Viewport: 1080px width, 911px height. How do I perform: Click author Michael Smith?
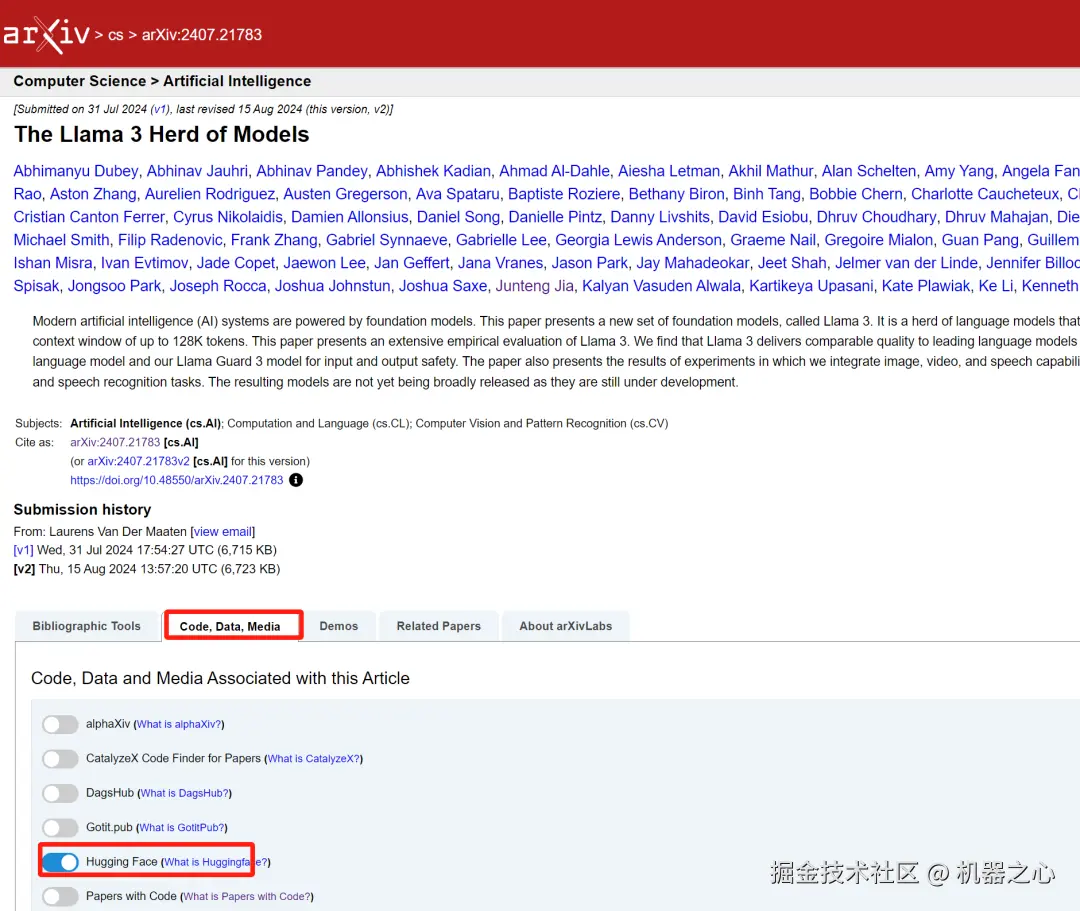point(61,240)
